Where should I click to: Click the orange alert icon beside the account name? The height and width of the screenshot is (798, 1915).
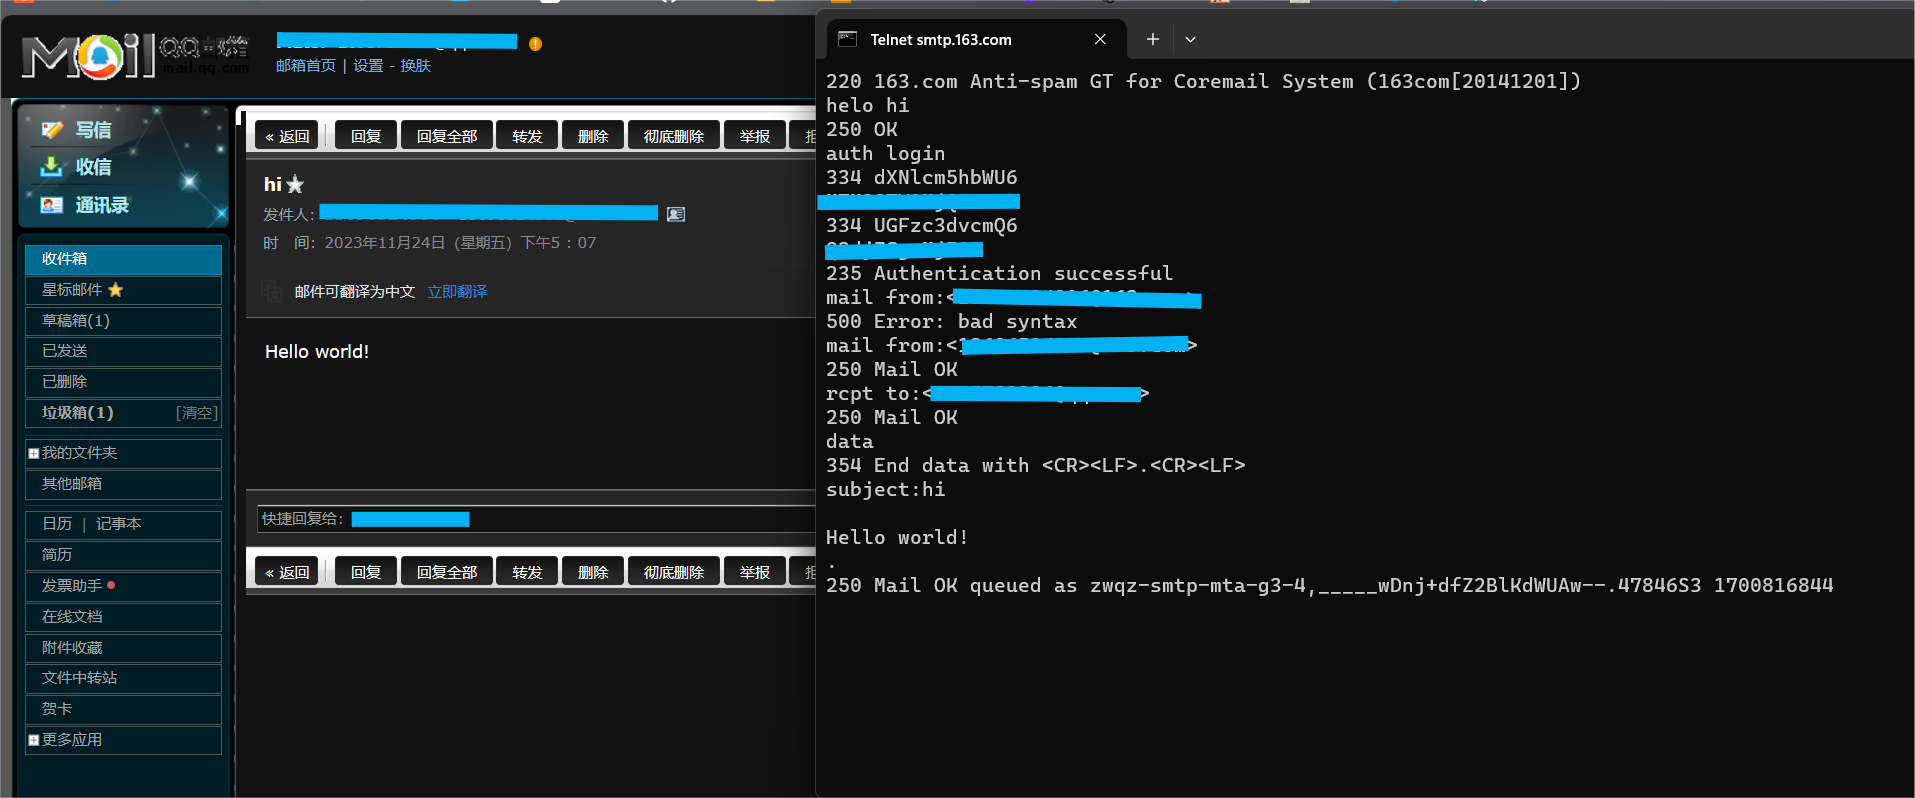tap(535, 44)
